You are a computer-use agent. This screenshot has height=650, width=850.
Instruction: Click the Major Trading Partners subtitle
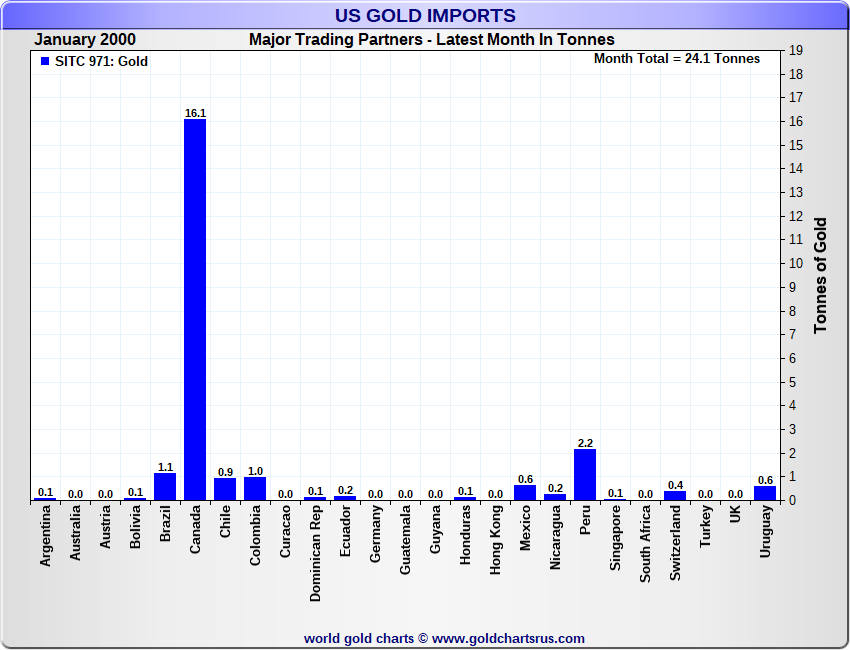[x=432, y=40]
